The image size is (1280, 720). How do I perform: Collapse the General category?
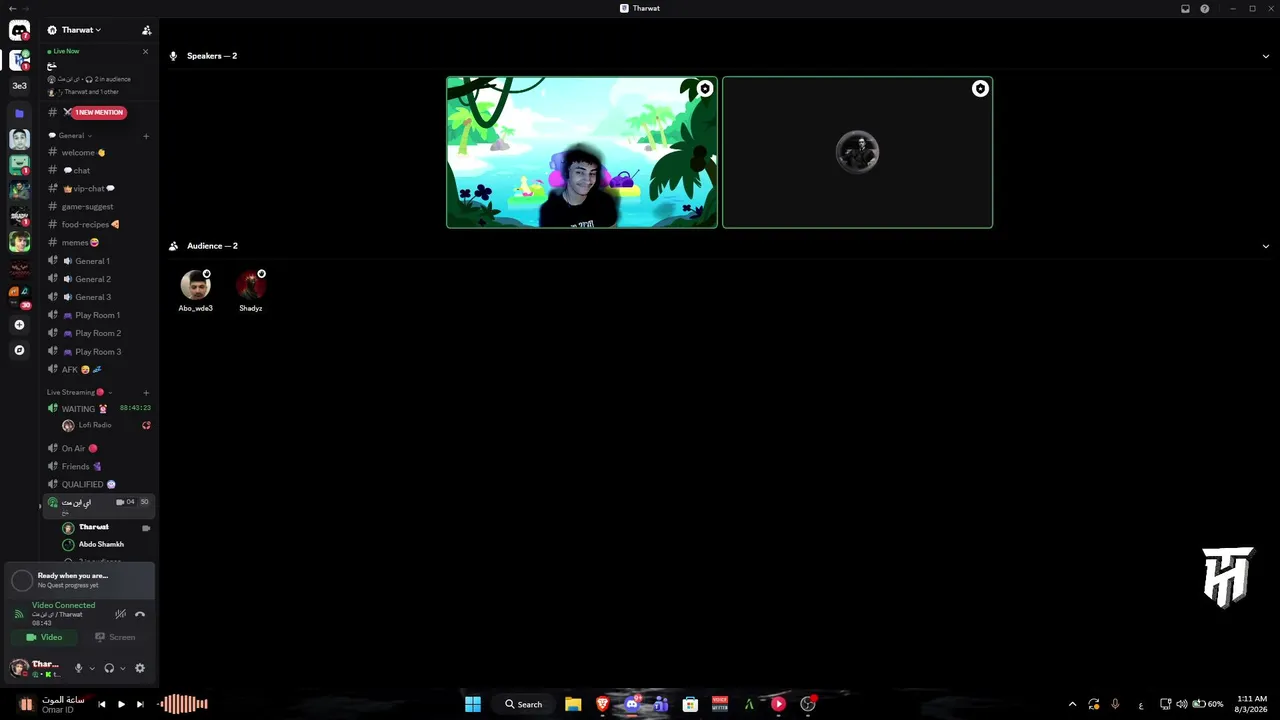click(71, 136)
